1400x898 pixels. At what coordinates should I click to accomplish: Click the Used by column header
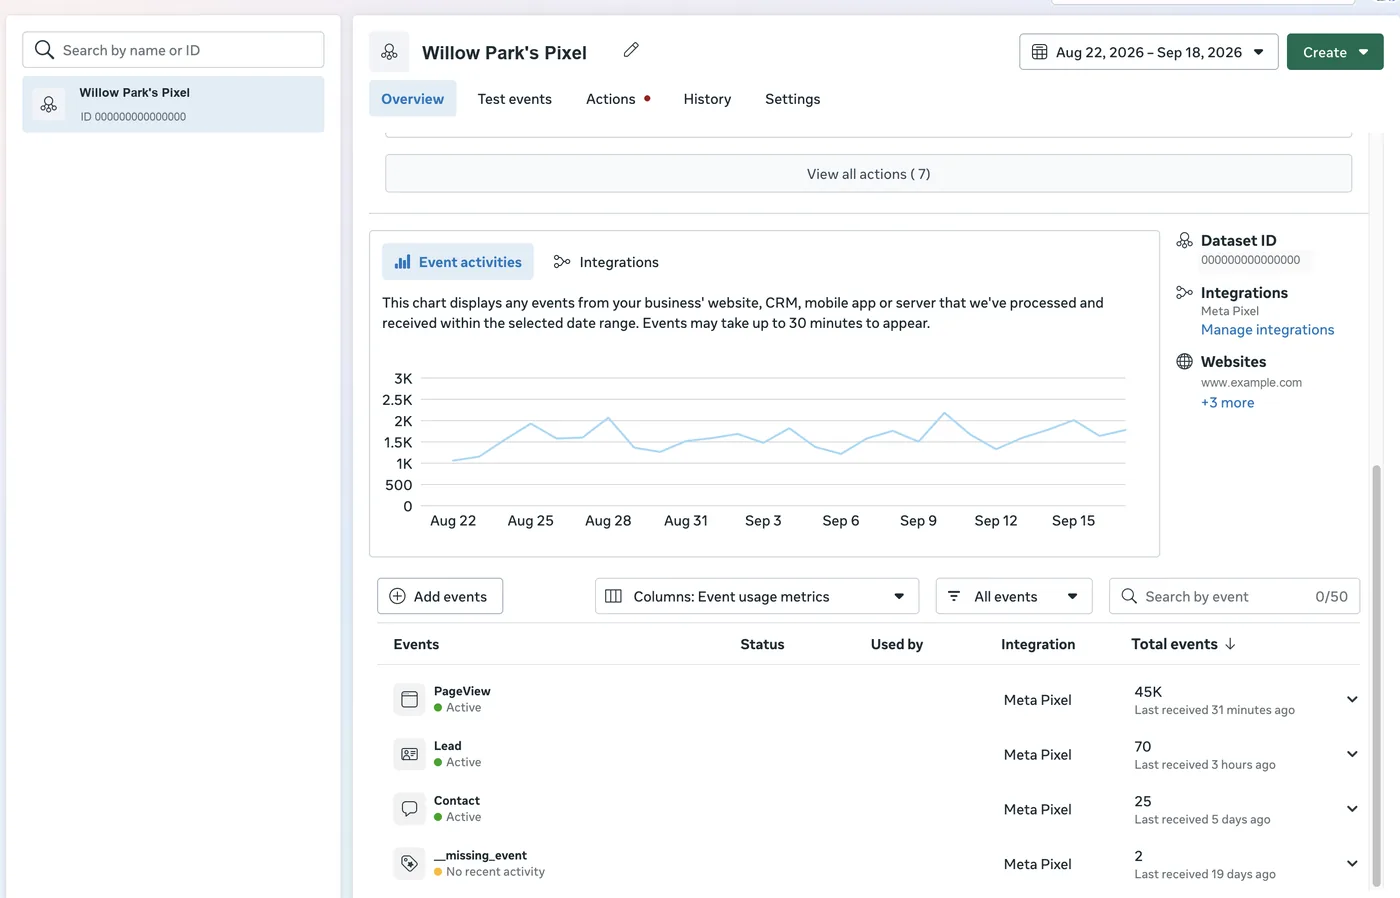(896, 645)
